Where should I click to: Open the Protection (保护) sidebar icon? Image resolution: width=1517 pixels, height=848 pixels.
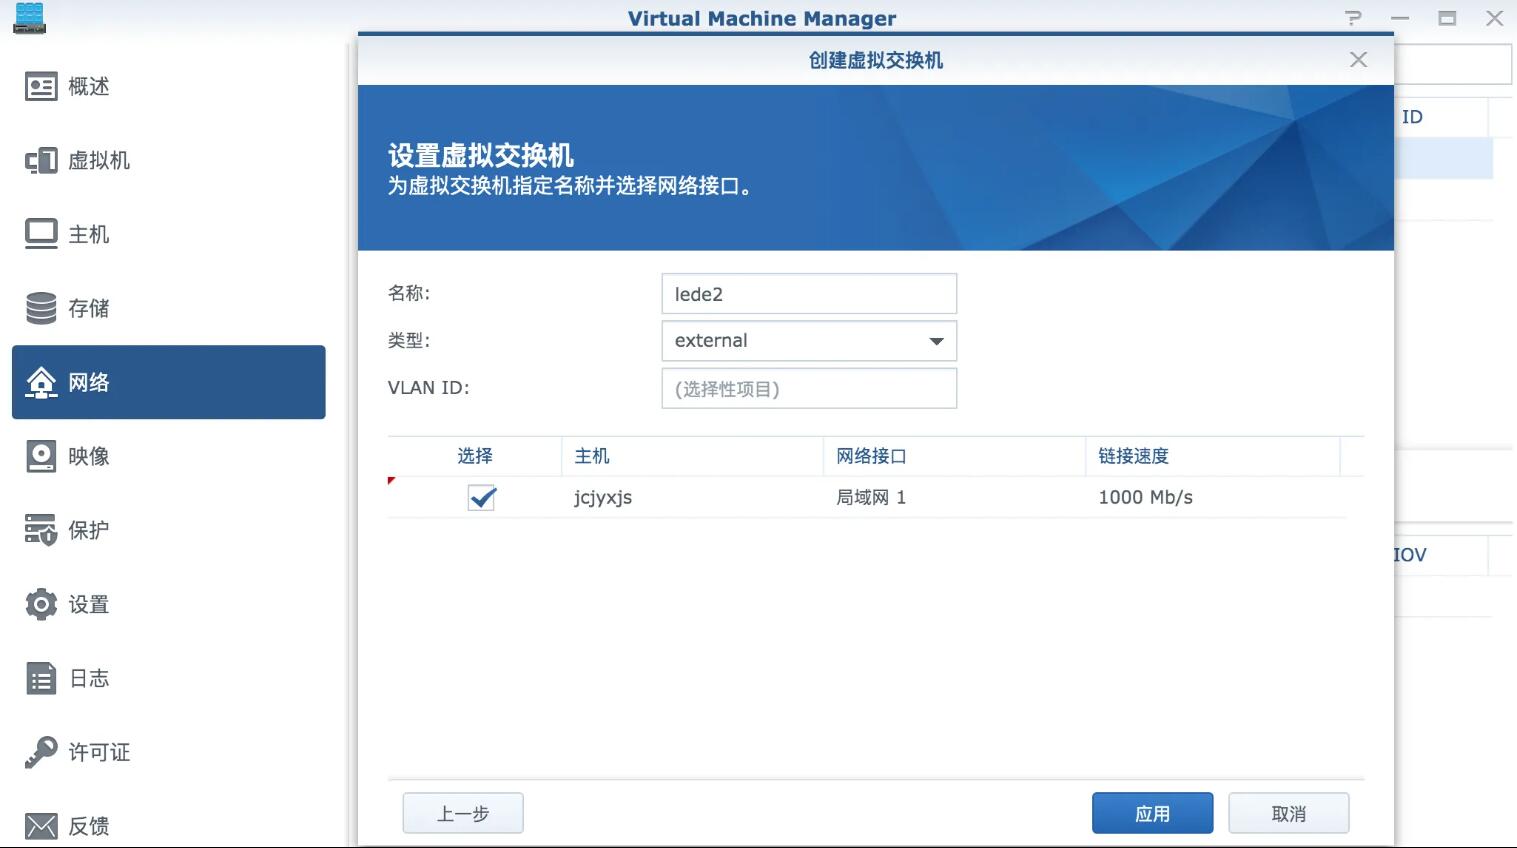pos(41,530)
